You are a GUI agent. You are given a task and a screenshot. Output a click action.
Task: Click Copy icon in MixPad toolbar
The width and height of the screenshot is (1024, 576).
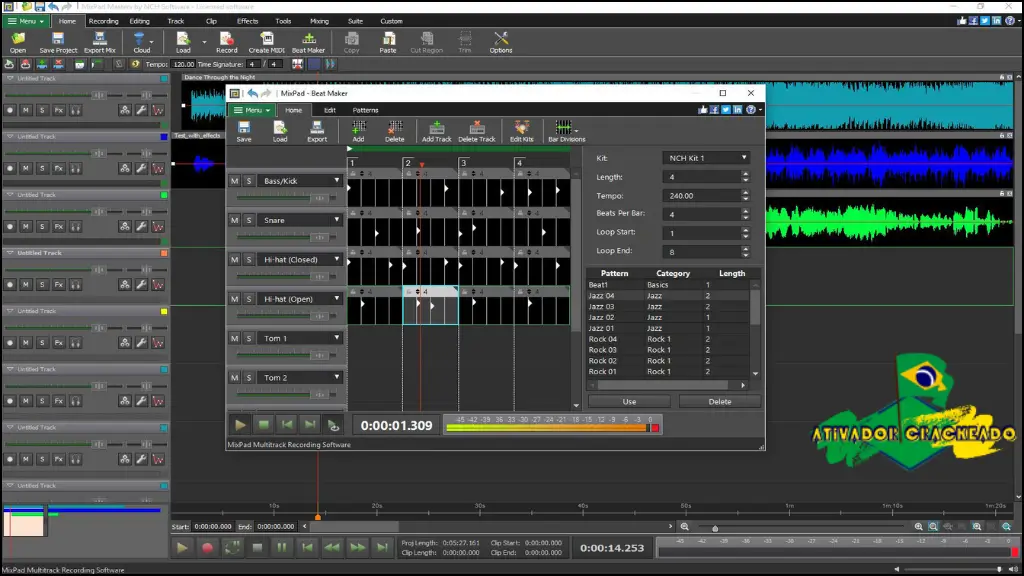point(351,42)
